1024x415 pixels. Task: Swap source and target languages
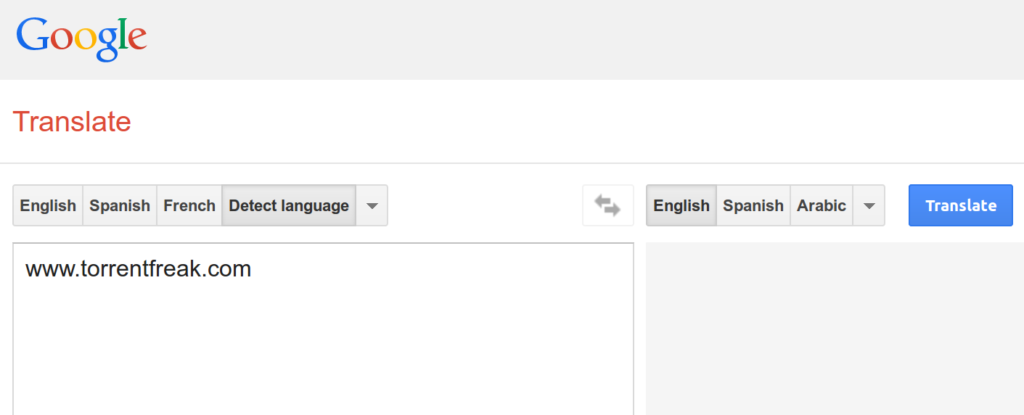[x=608, y=206]
